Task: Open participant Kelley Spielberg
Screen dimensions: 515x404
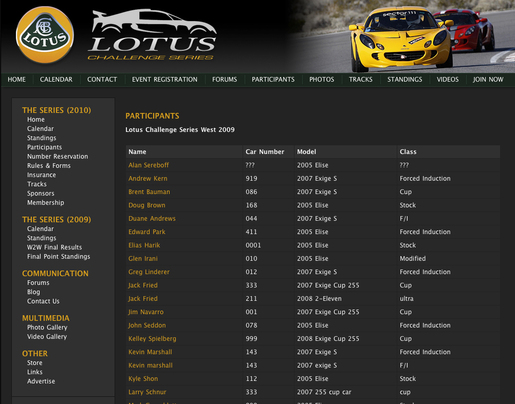Action: (152, 338)
